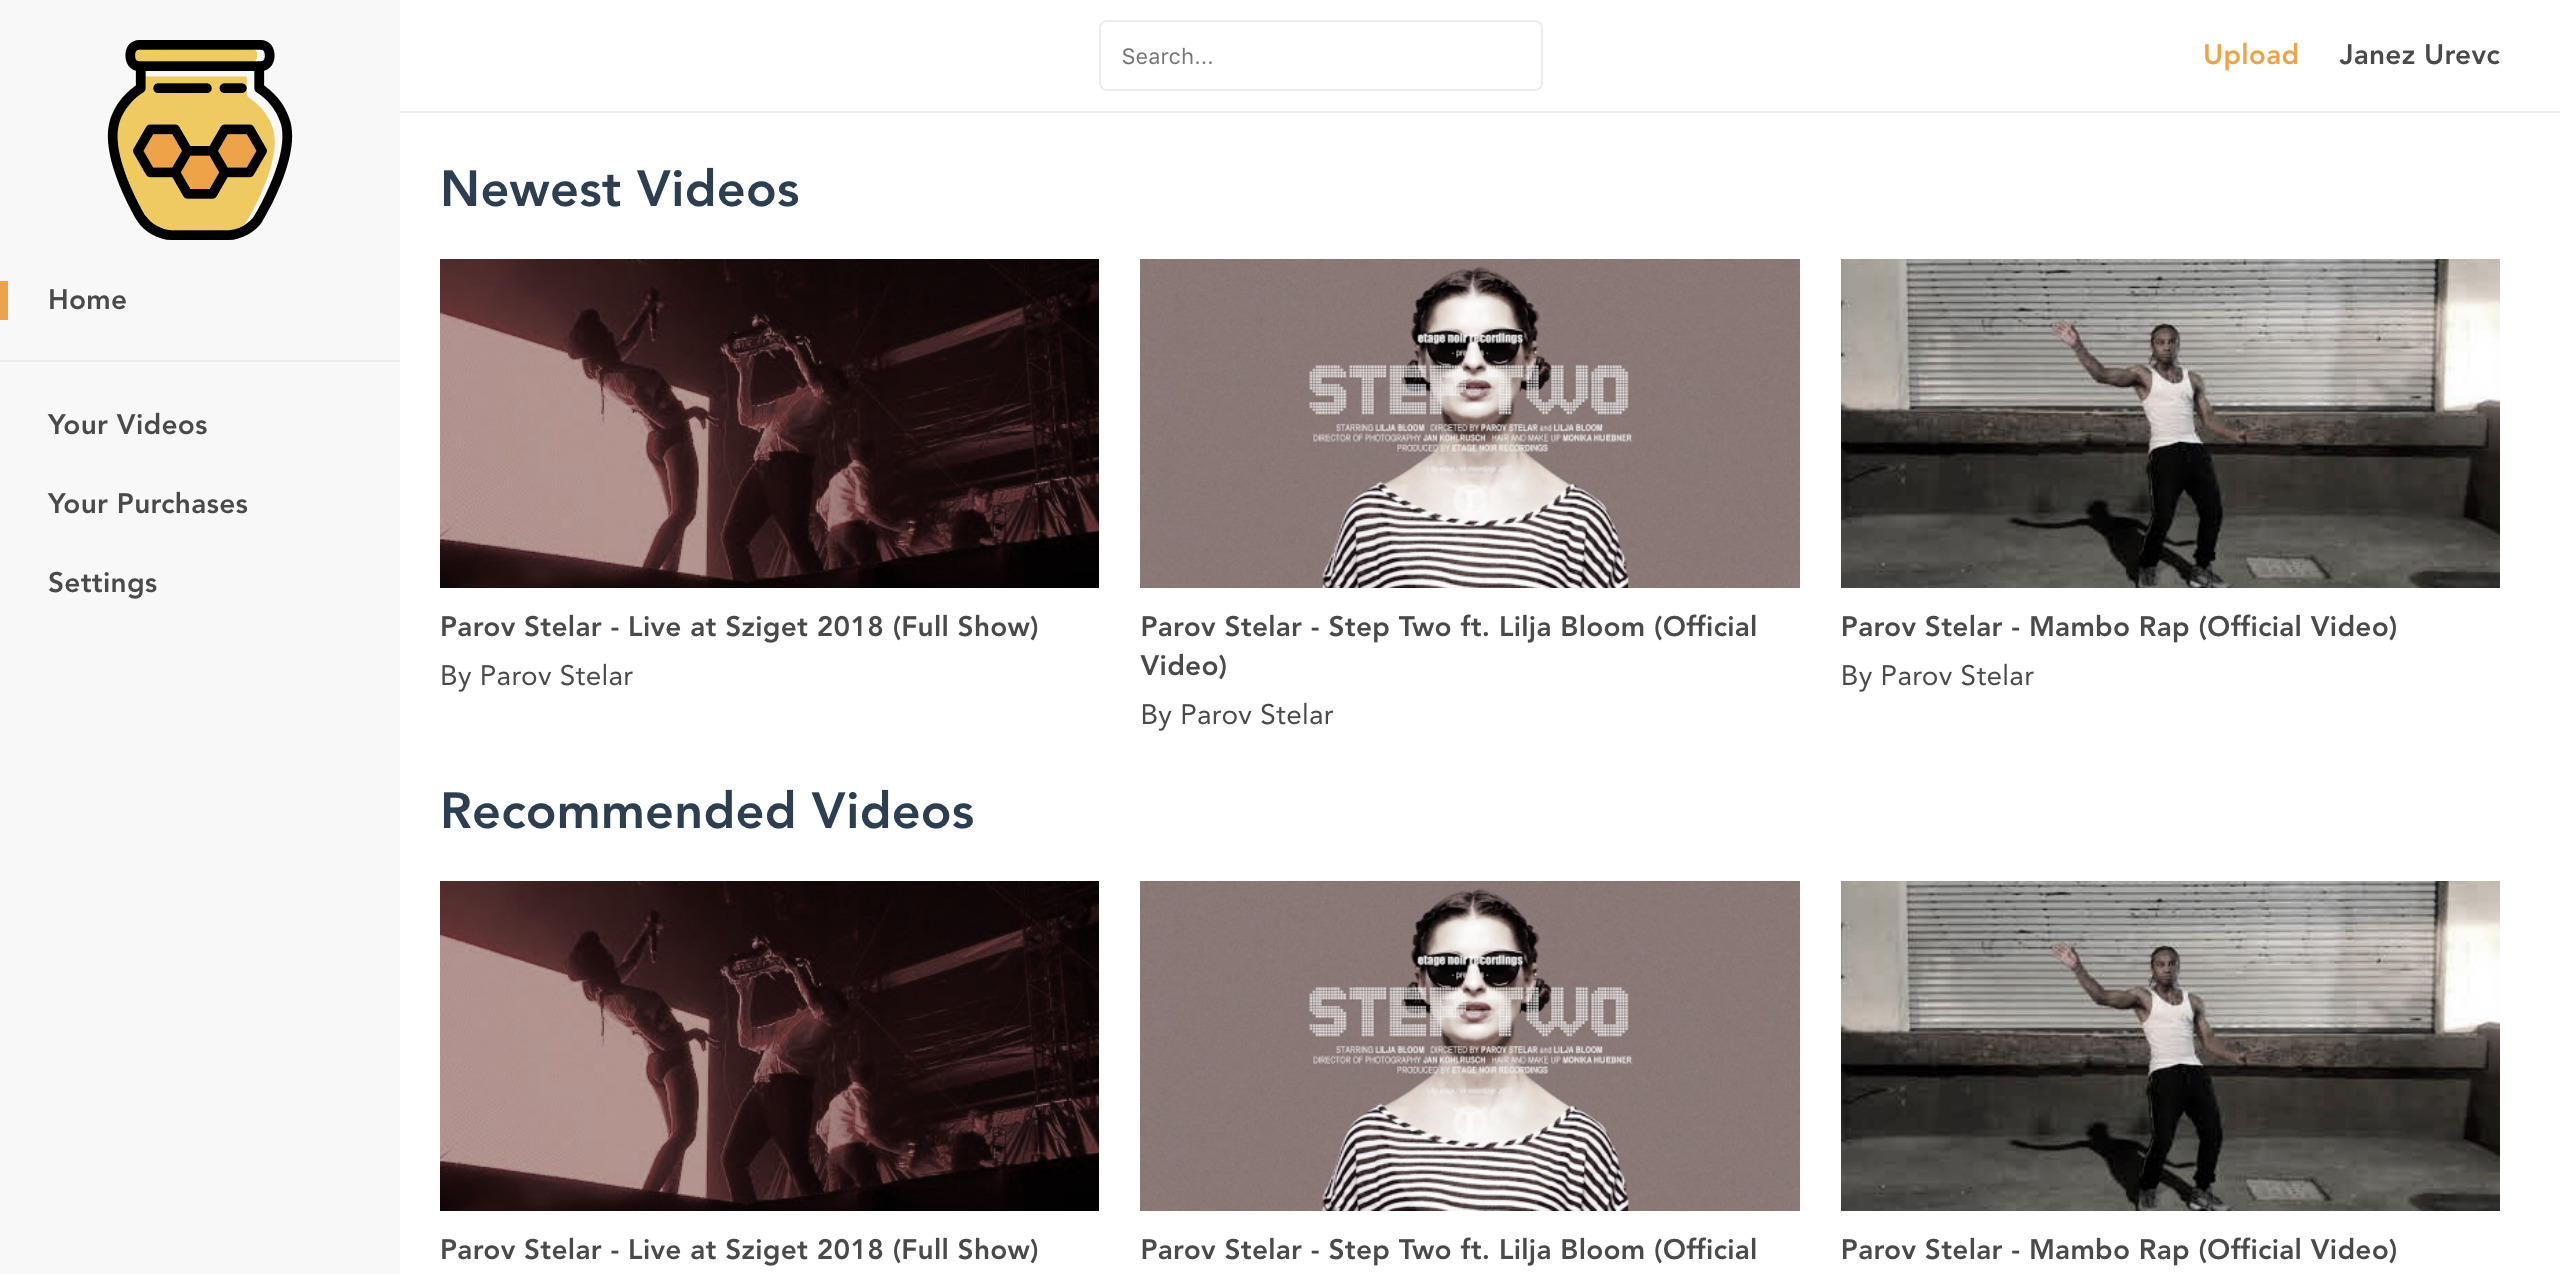The width and height of the screenshot is (2560, 1274).
Task: Open Your Purchases in sidebar
Action: [x=147, y=503]
